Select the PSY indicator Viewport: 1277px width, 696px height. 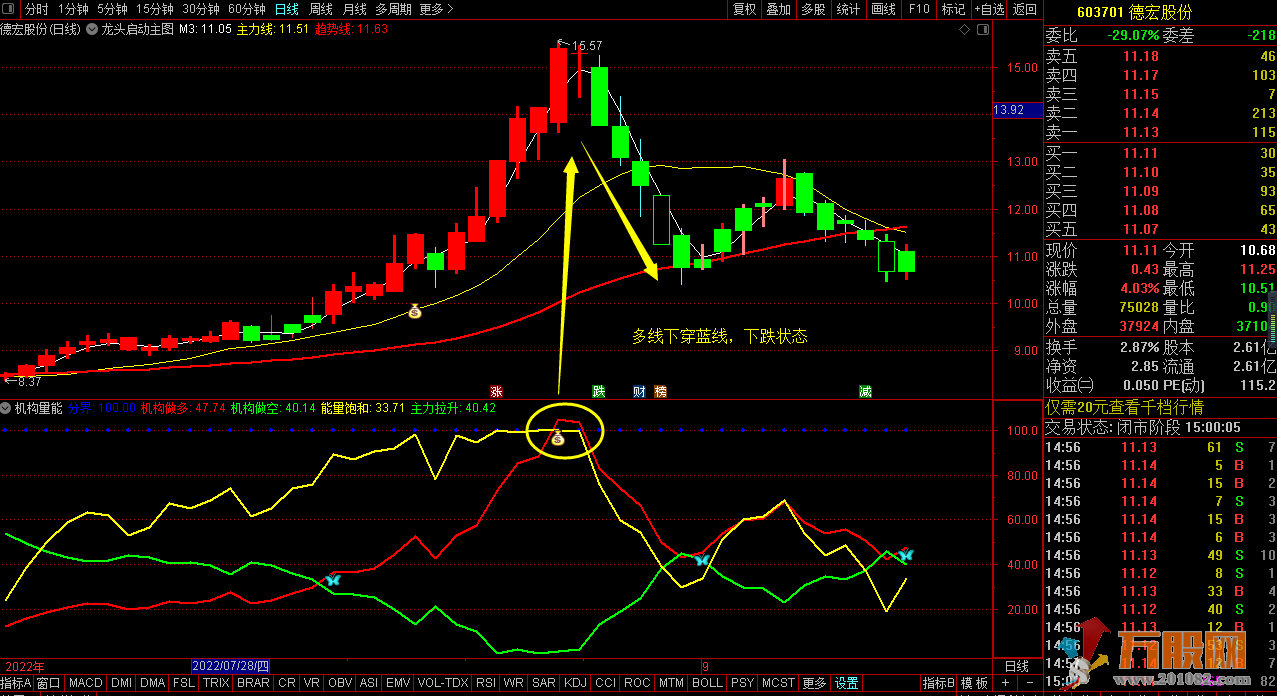click(x=742, y=683)
